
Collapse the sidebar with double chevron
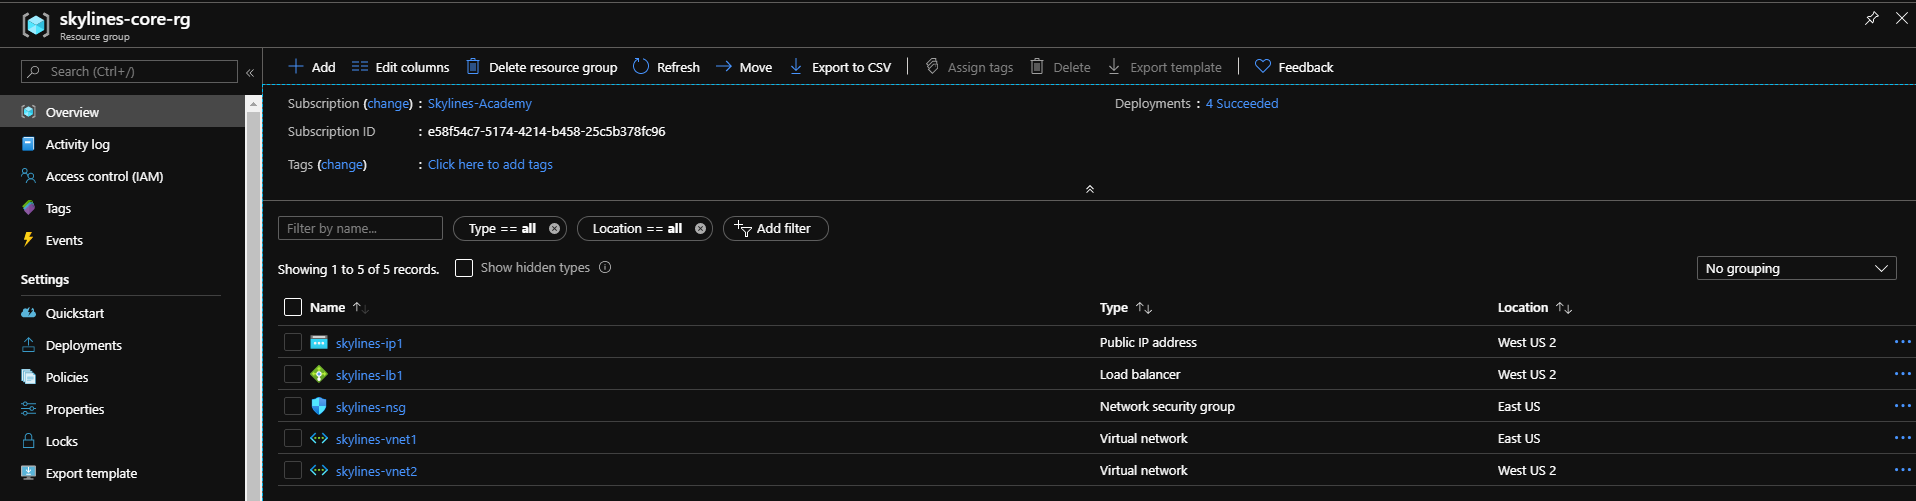click(250, 72)
